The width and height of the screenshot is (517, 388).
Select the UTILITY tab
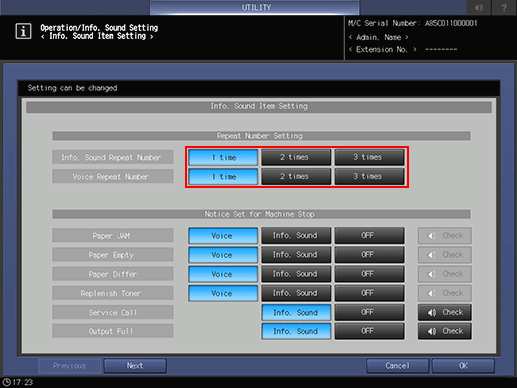pos(254,7)
